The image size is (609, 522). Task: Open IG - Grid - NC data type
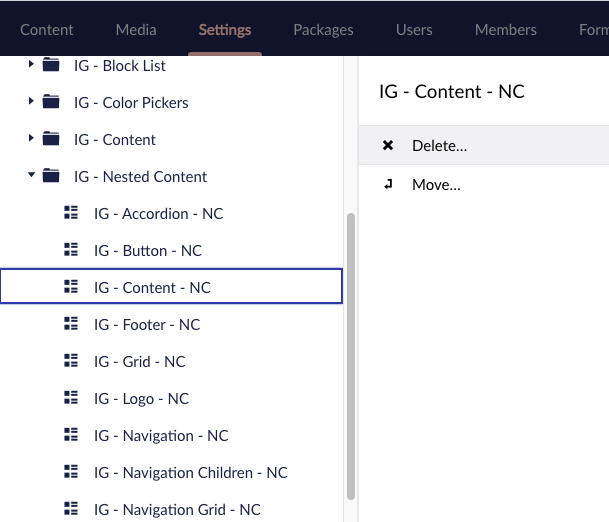coord(139,362)
